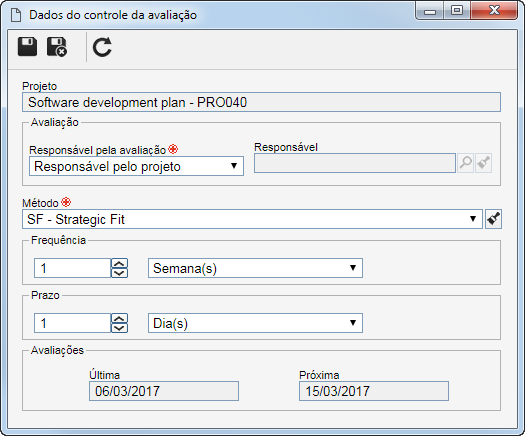Open the Semana(s) frequency unit dropdown

click(x=255, y=268)
